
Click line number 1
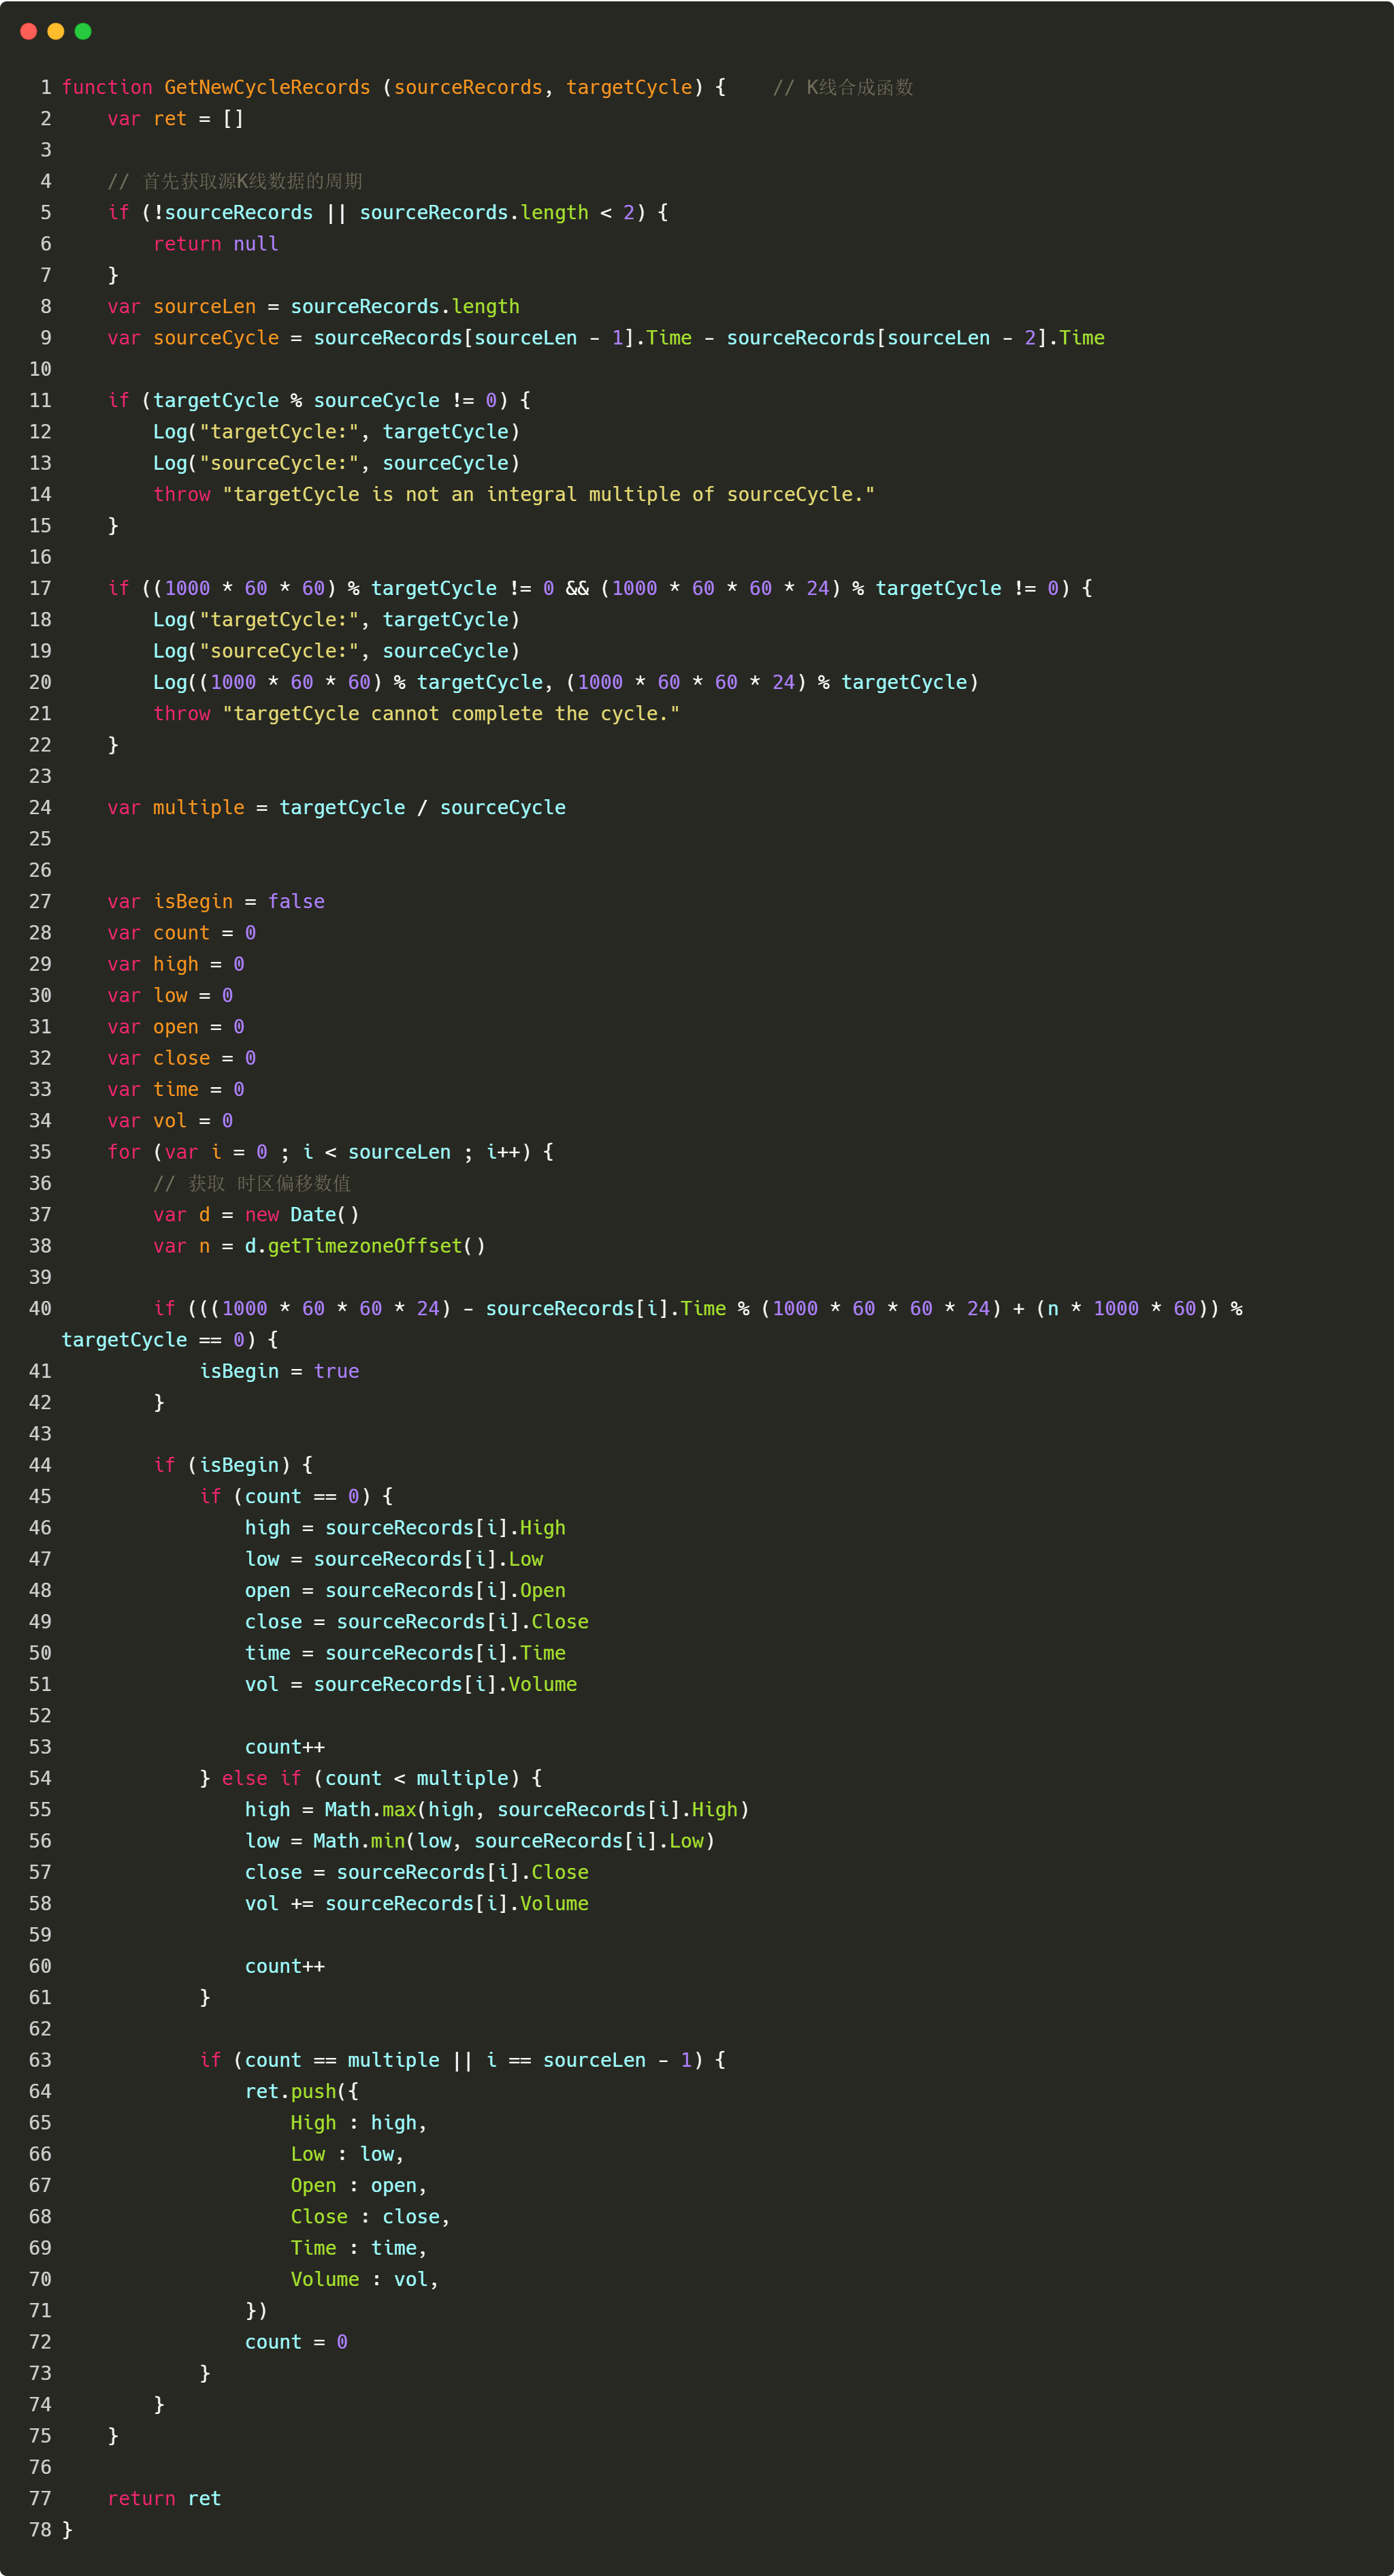pos(46,87)
